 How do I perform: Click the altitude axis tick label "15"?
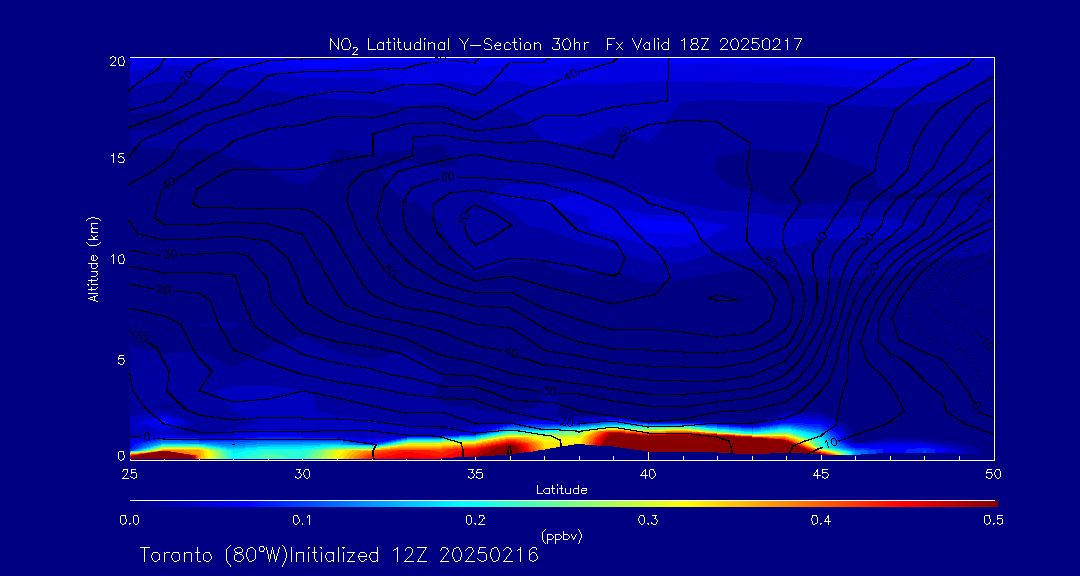coord(117,158)
